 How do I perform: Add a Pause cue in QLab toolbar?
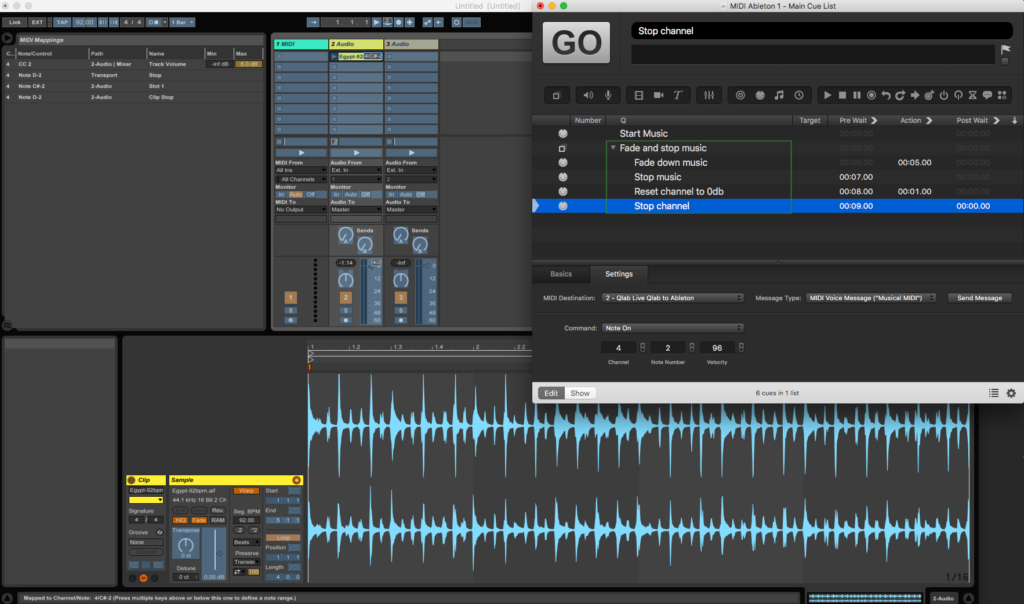point(857,95)
